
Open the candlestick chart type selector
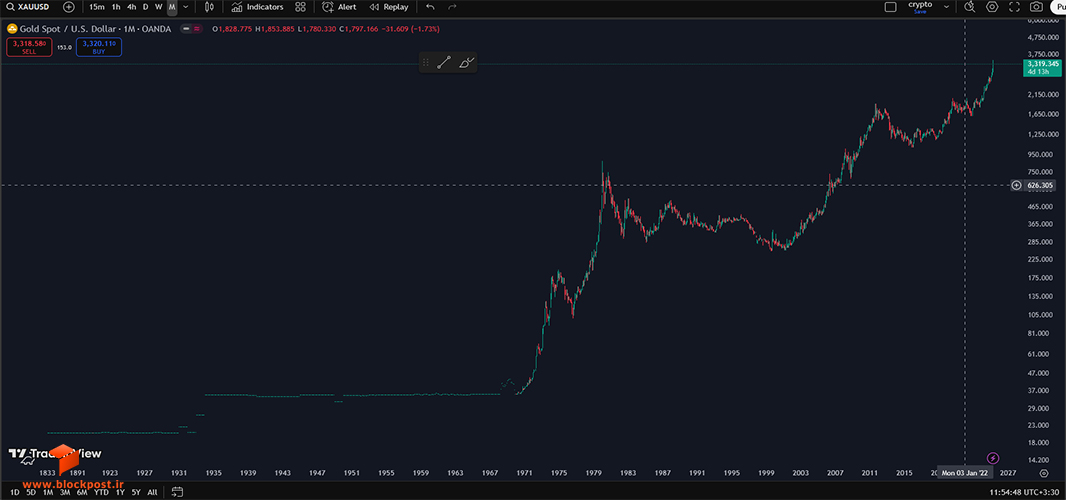click(x=209, y=7)
